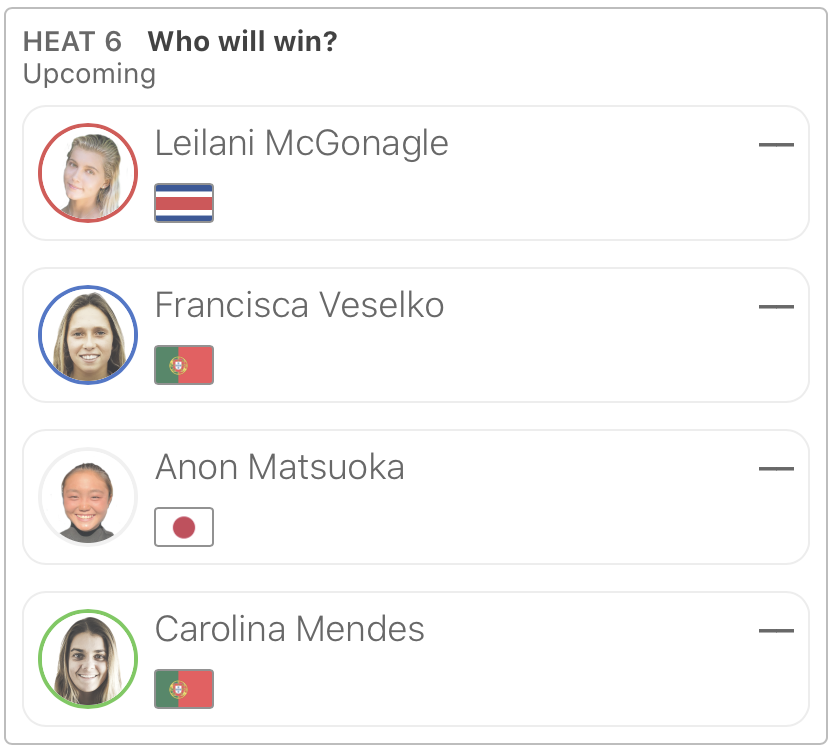Click the dash beside Francisca Veselko
The width and height of the screenshot is (836, 750).
[776, 307]
